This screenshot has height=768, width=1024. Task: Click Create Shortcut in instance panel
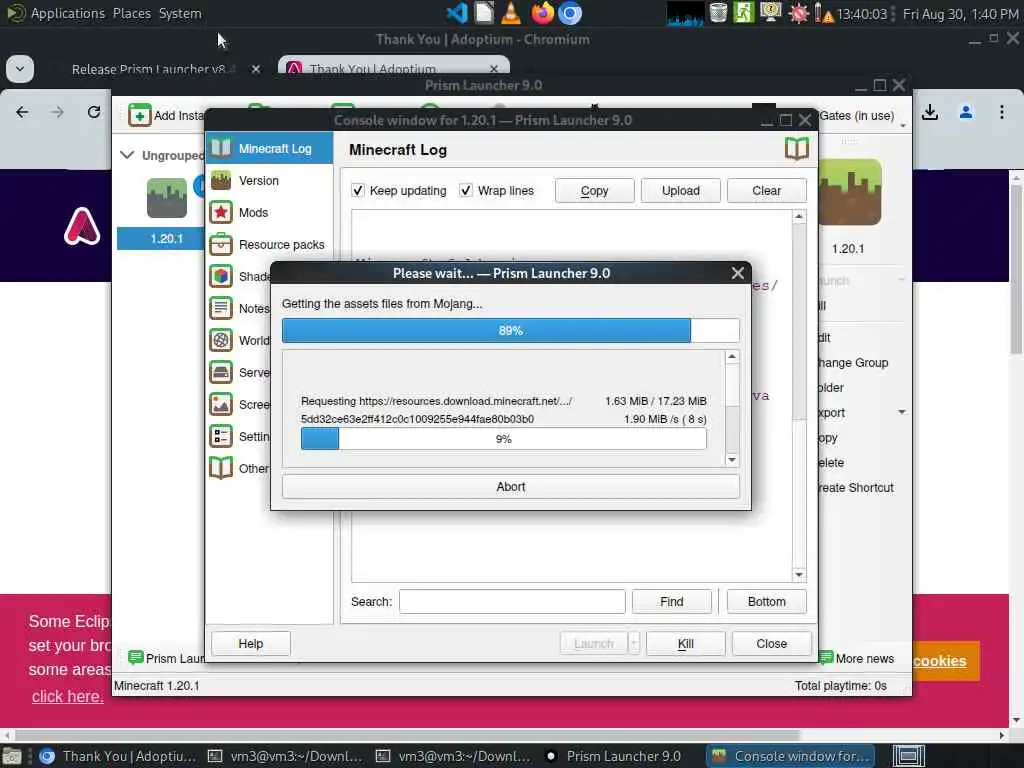coord(856,487)
